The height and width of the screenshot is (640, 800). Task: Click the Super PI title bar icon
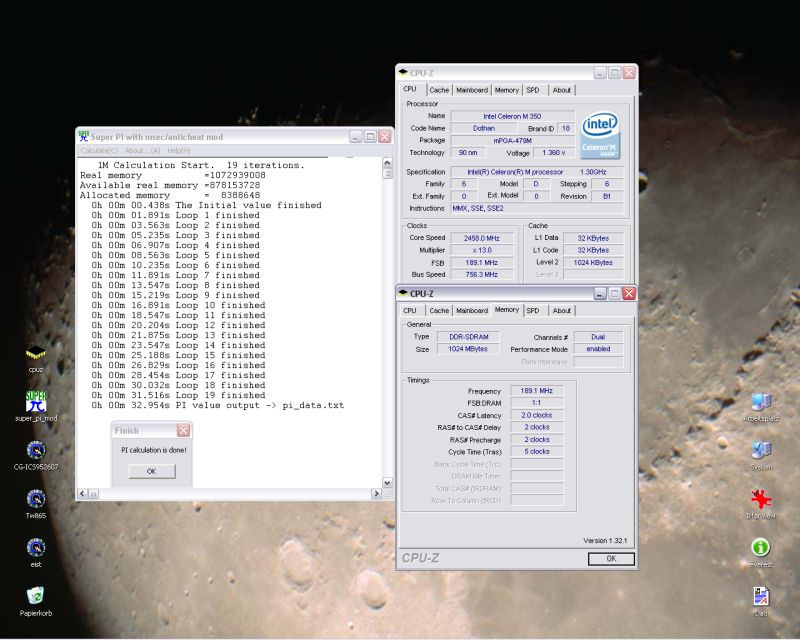(83, 136)
